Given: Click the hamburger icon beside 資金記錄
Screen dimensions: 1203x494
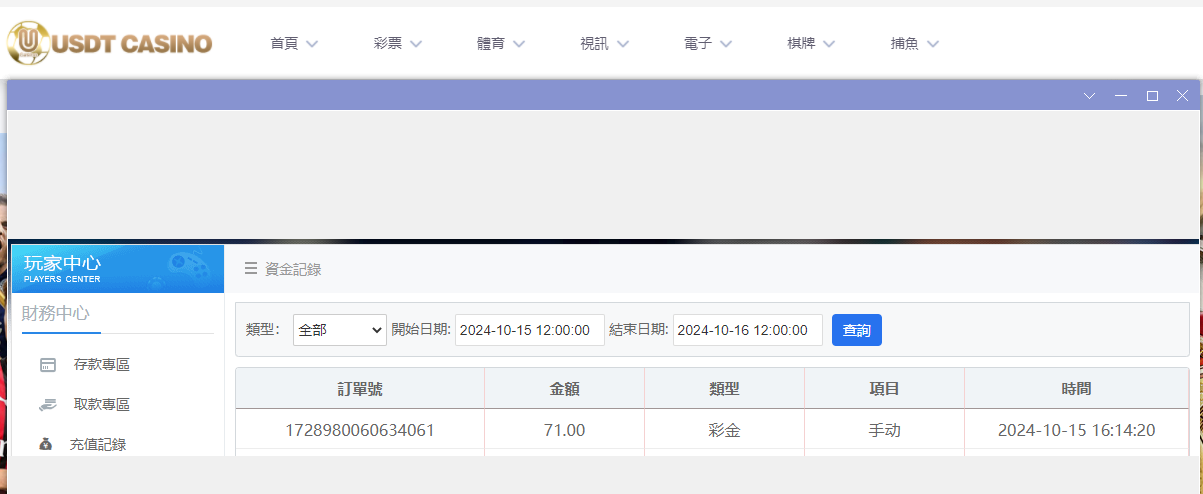Looking at the screenshot, I should [x=251, y=269].
